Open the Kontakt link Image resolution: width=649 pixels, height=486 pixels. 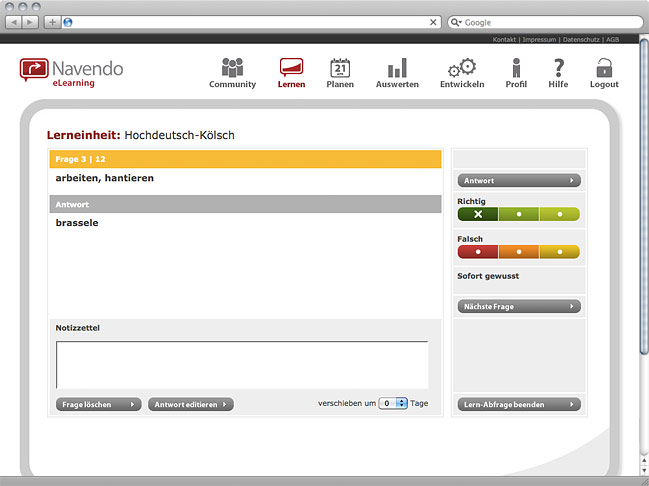[x=504, y=40]
